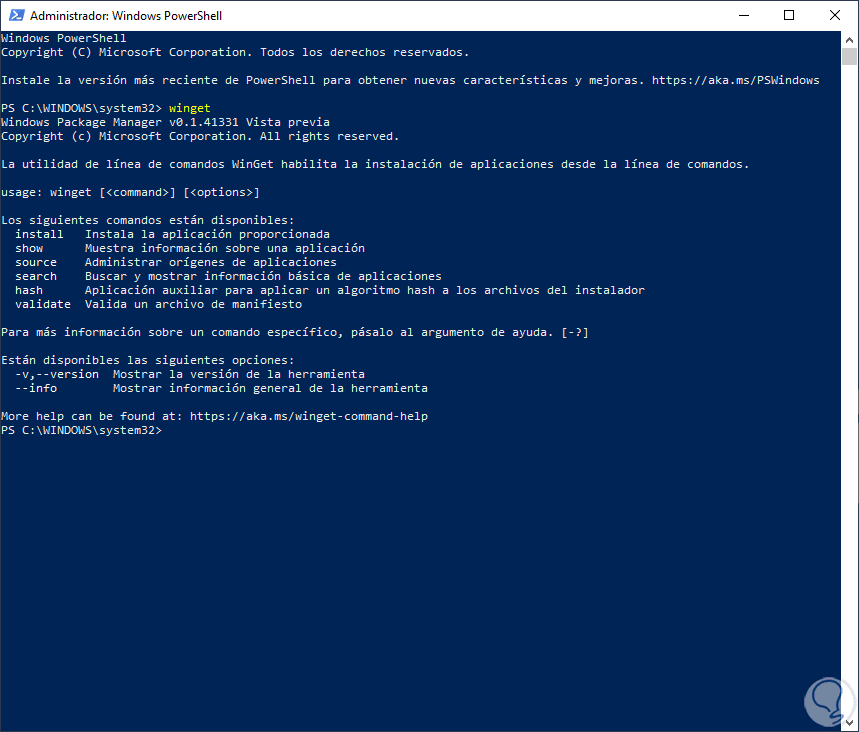The width and height of the screenshot is (859, 732).
Task: Open the PowerShell icon system menu
Action: 16,15
